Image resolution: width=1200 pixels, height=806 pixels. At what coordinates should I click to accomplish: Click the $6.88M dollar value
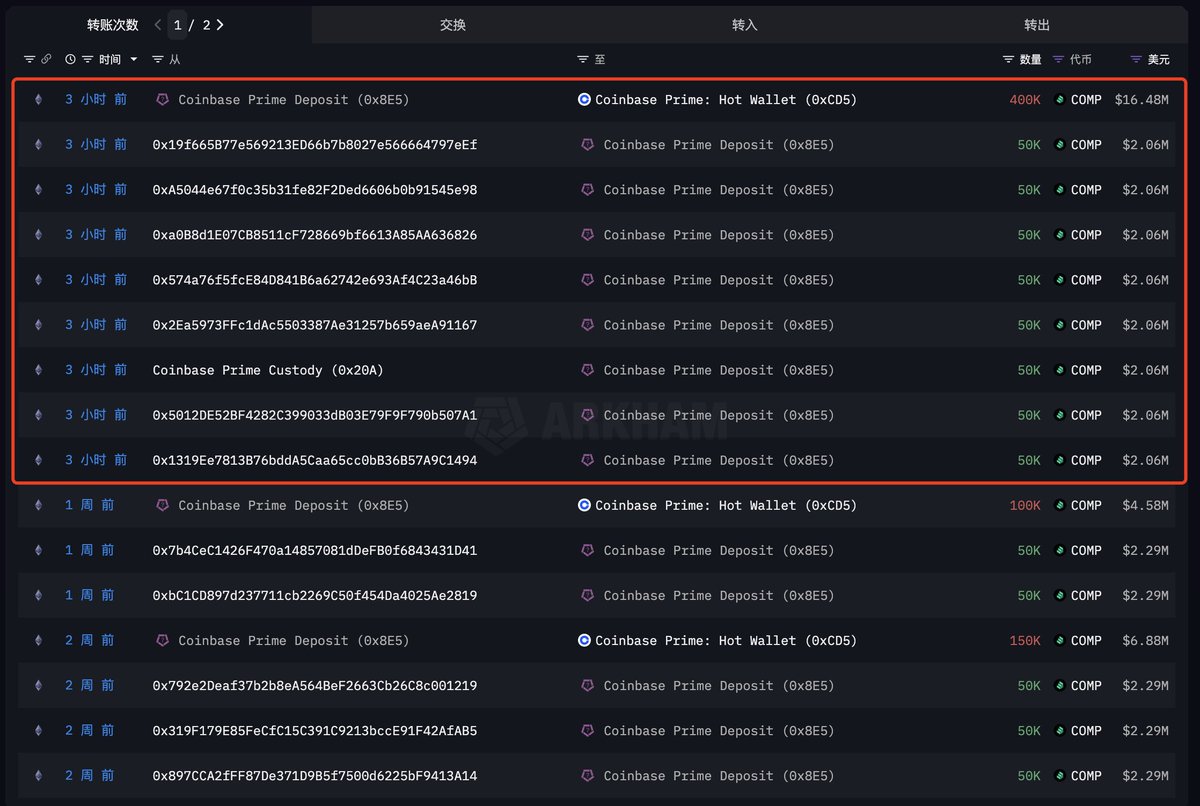(x=1145, y=640)
